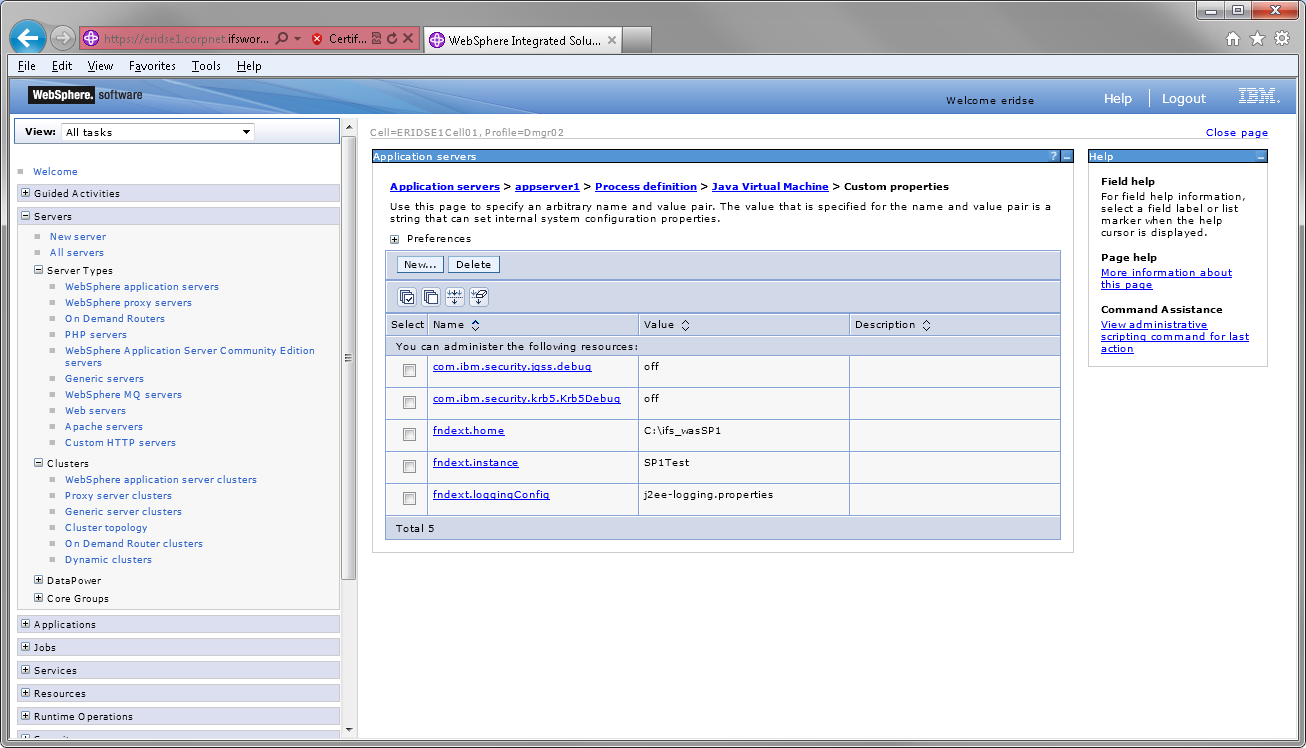Minimize the Application servers panel

click(x=1066, y=157)
